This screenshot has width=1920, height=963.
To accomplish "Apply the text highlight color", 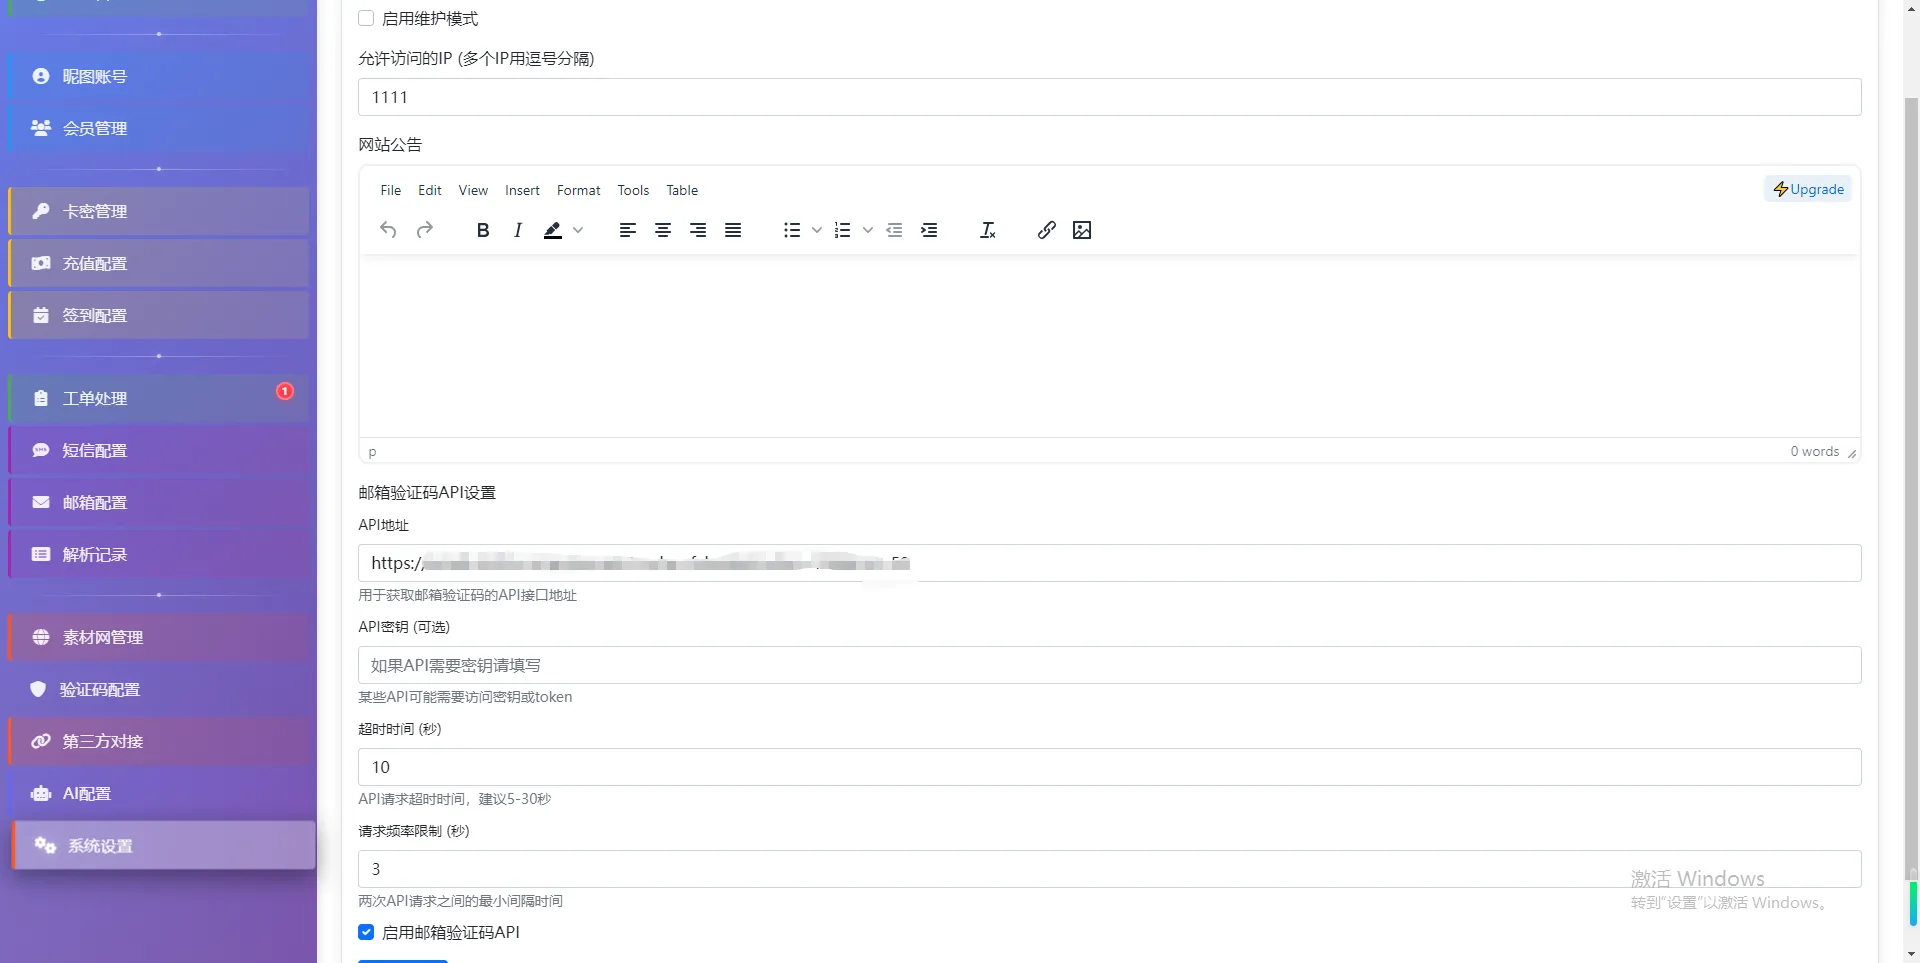I will point(552,230).
